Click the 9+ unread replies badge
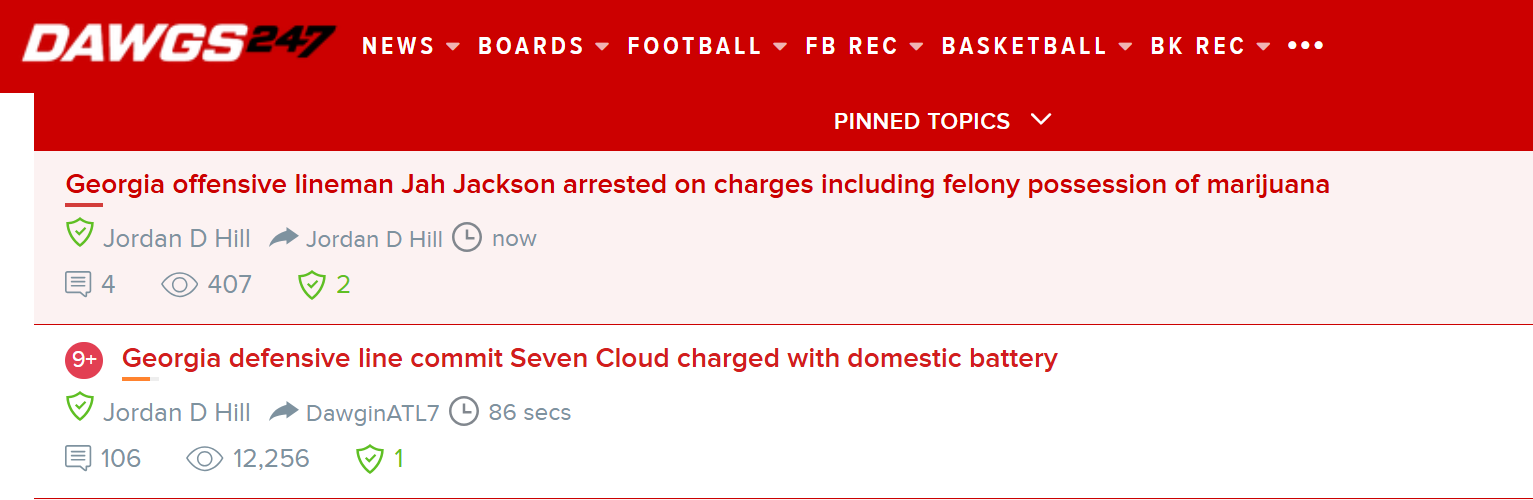This screenshot has height=500, width=1533. click(85, 360)
